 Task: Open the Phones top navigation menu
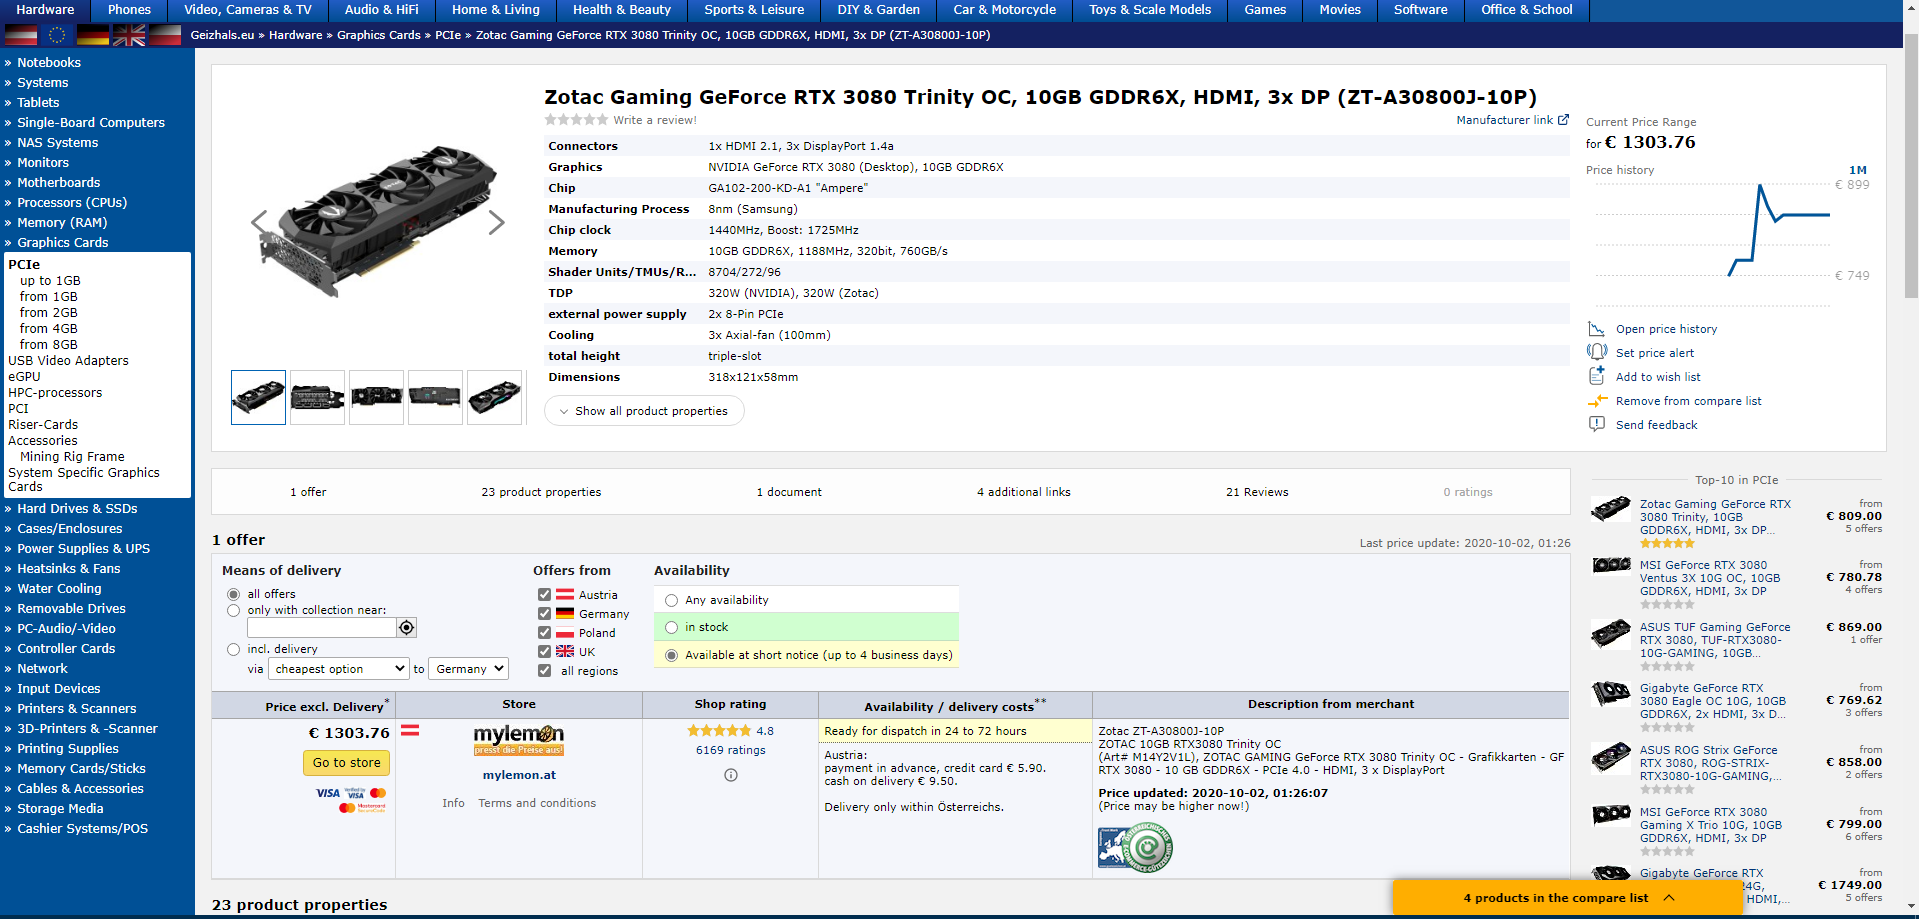(x=129, y=10)
